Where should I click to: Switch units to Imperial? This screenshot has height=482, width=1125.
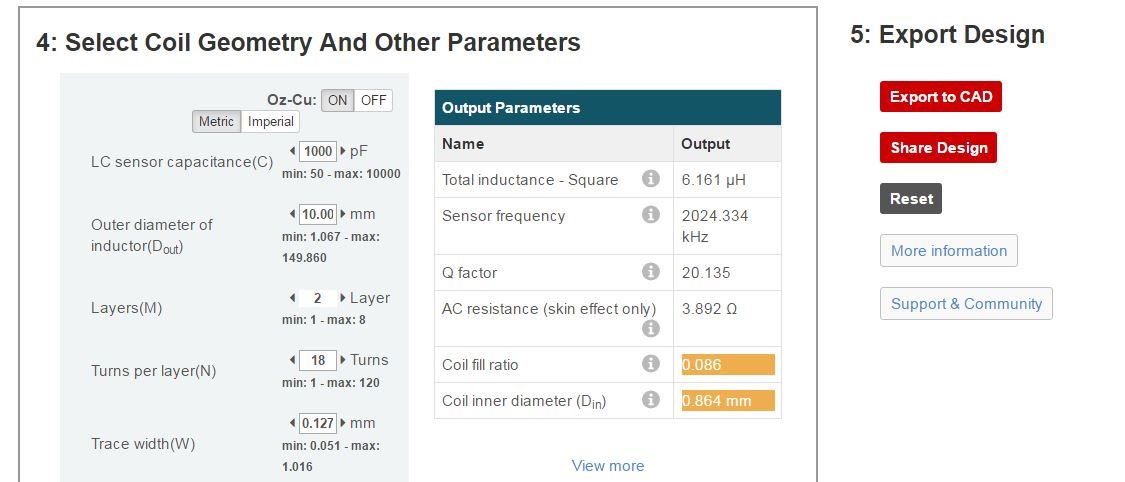point(271,122)
